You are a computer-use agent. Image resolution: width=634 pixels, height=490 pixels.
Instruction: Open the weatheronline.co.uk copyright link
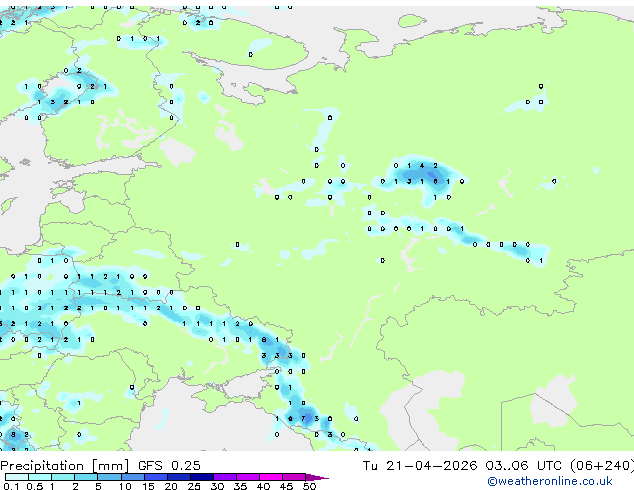coord(550,481)
